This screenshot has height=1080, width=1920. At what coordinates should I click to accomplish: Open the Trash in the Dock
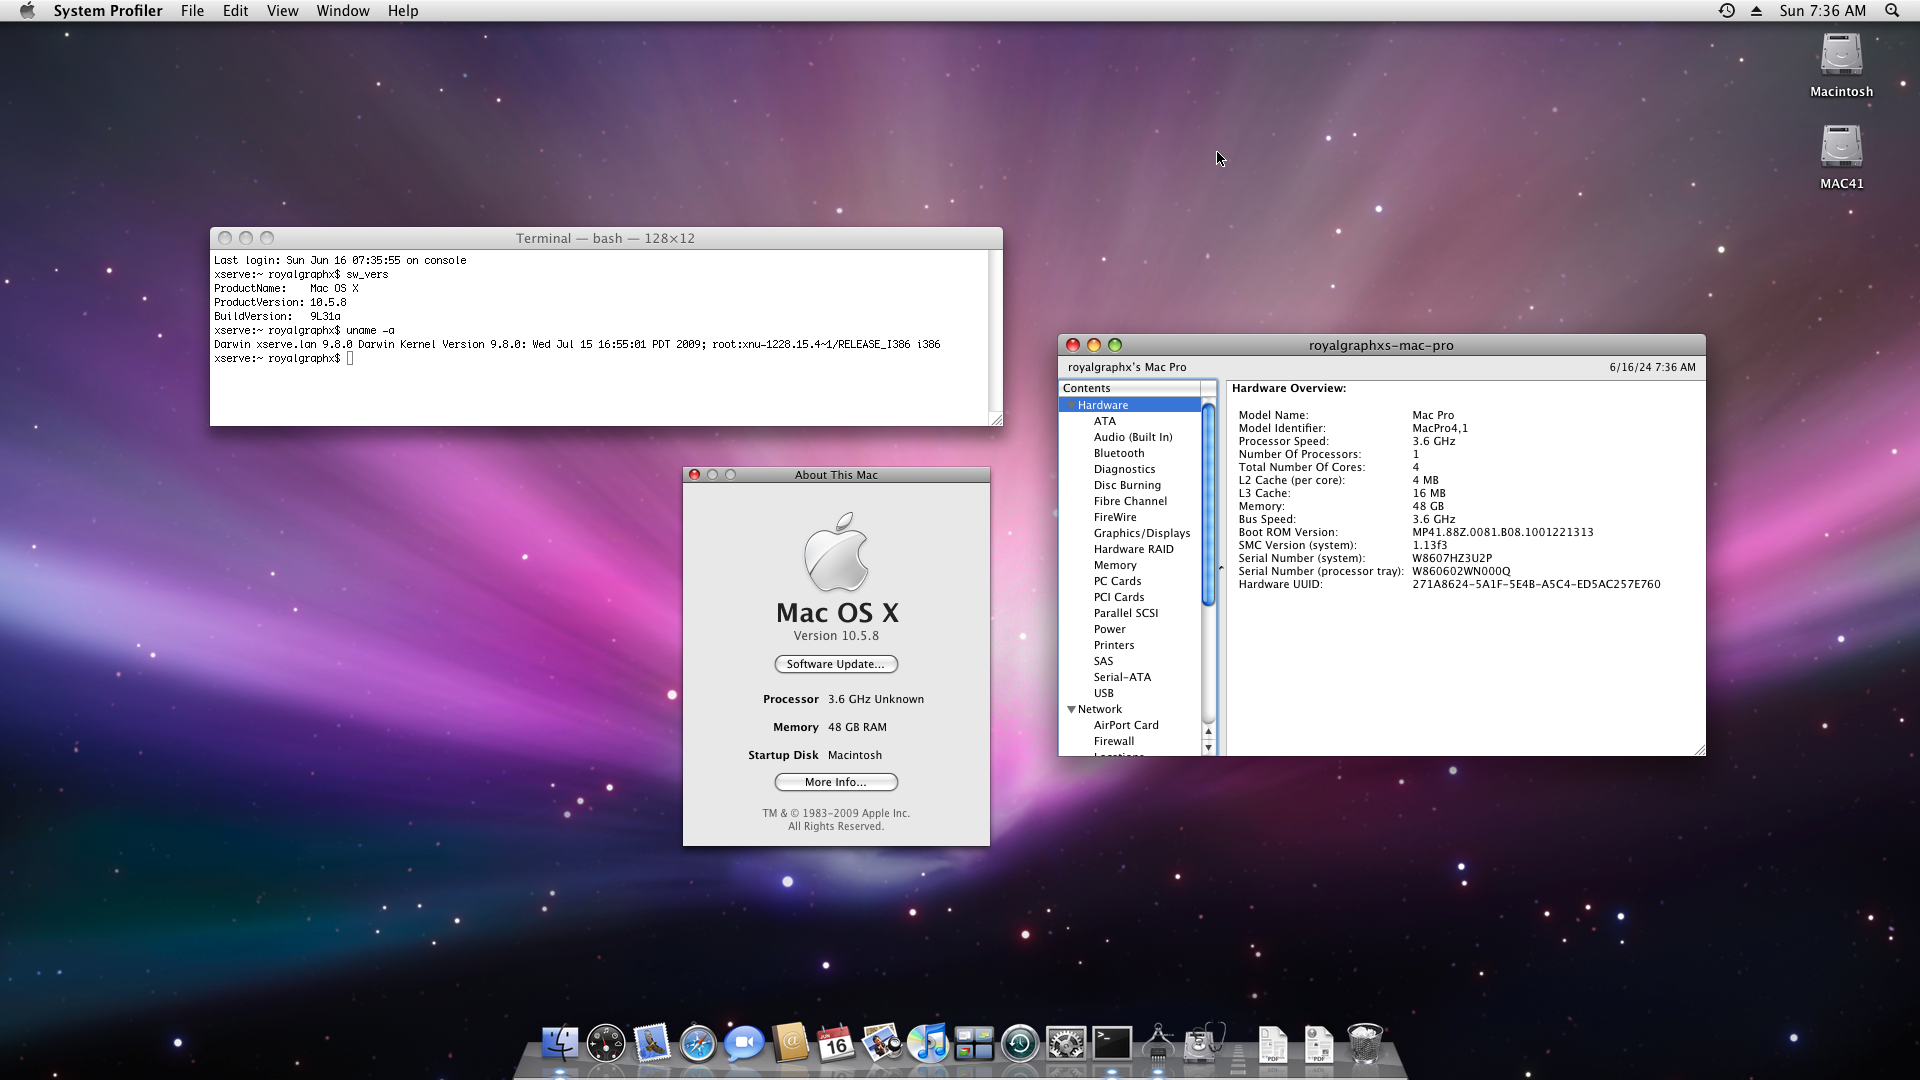pyautogui.click(x=1365, y=1044)
